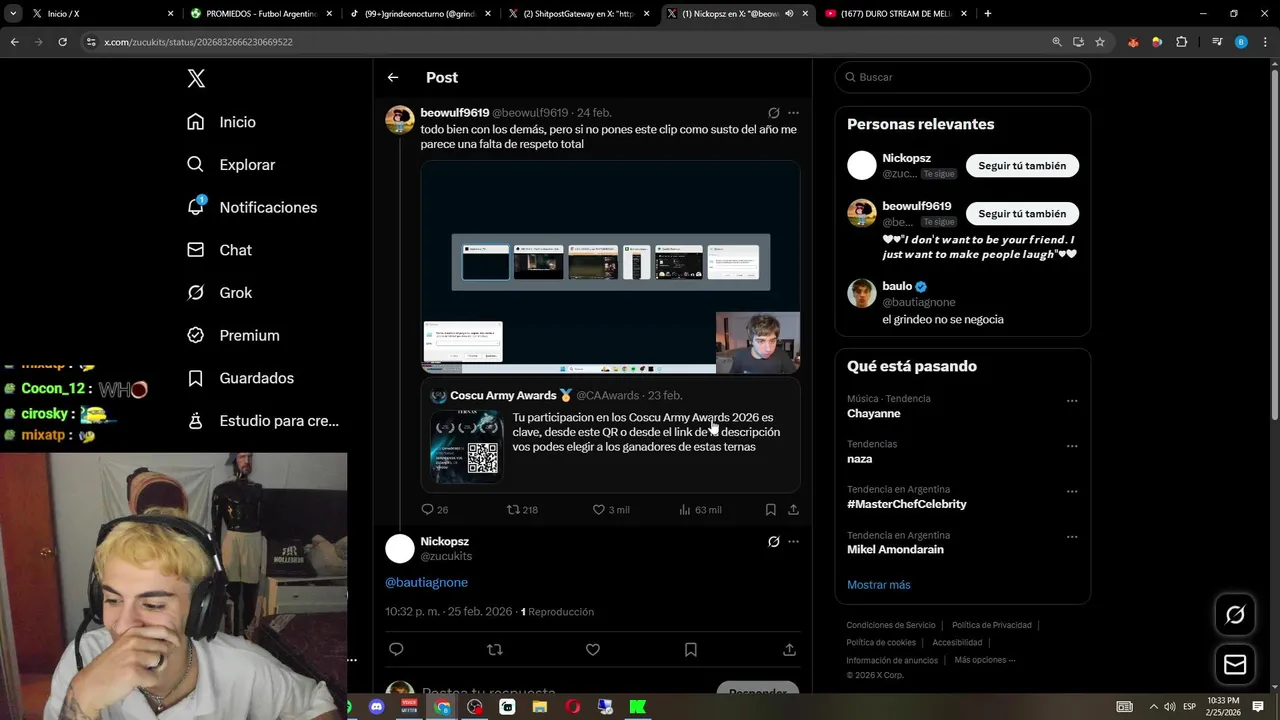Image resolution: width=1280 pixels, height=720 pixels.
Task: Click the reply icon under Nickopsz's post
Action: (x=396, y=650)
